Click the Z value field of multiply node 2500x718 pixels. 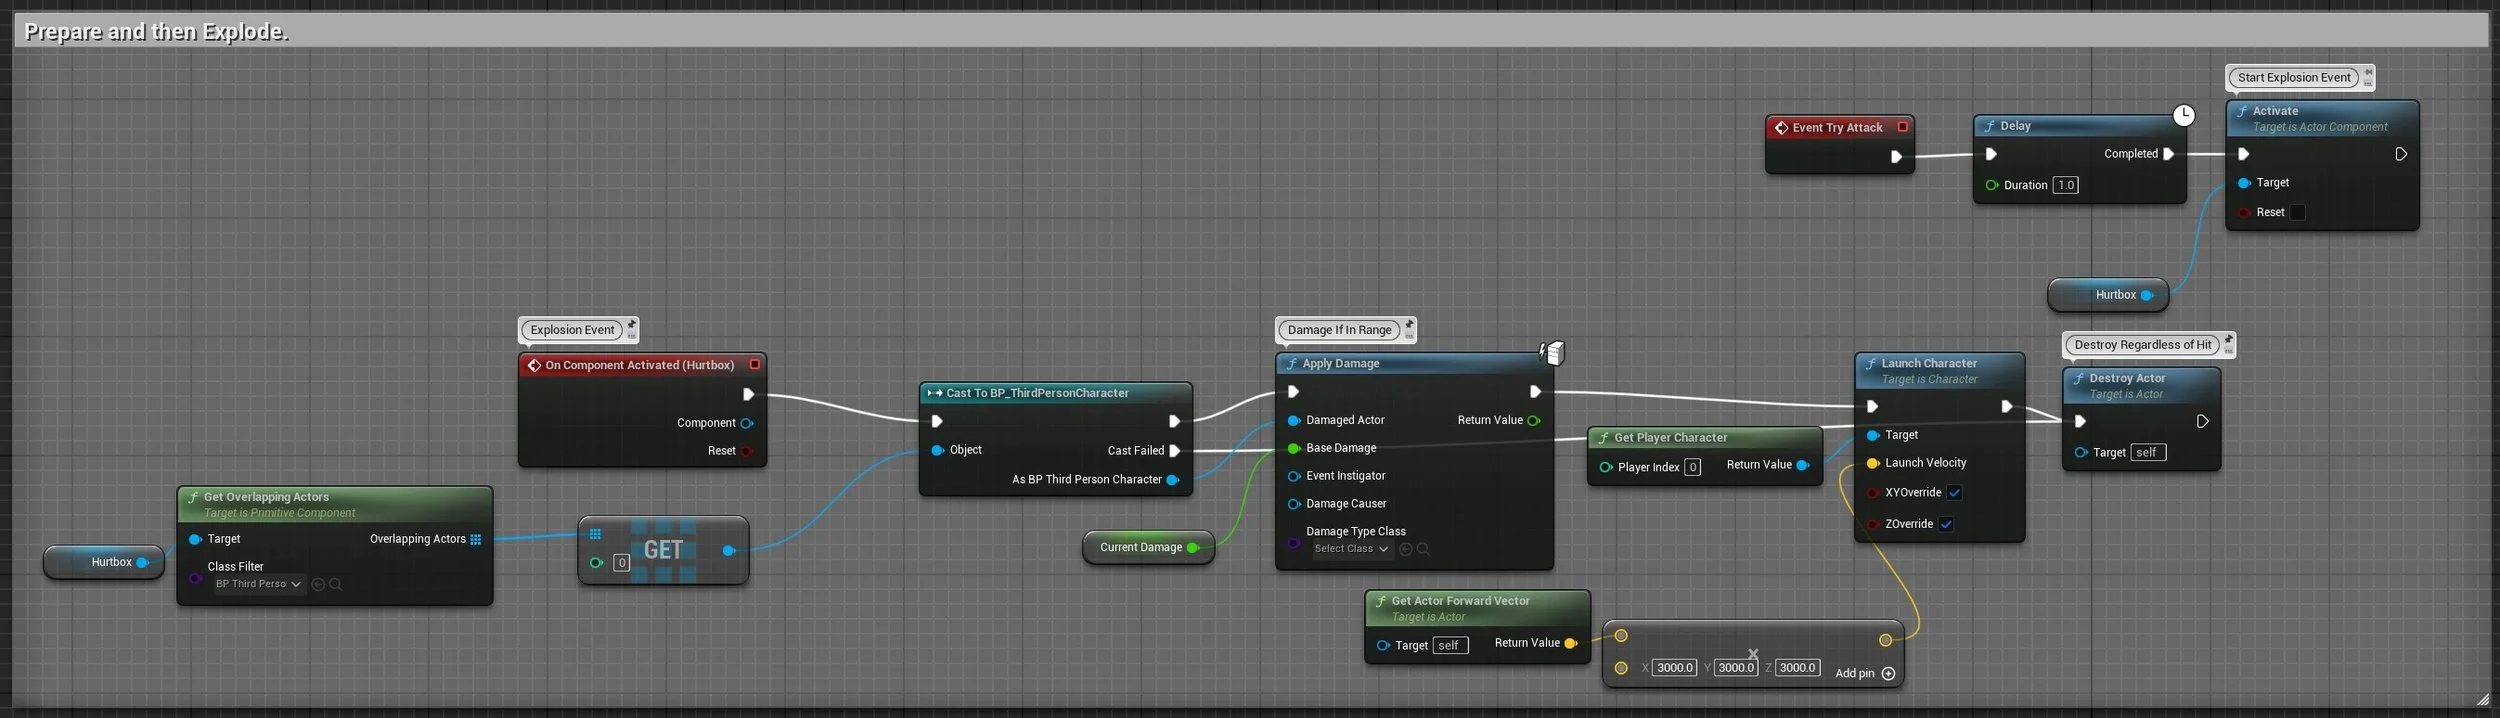point(1796,668)
